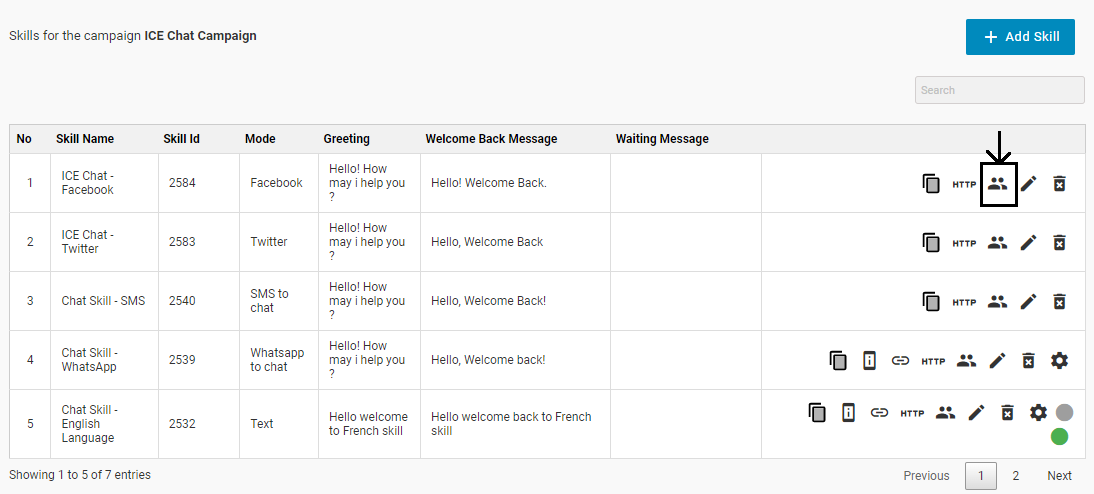
Task: Go to the Next page of entries
Action: coord(1059,476)
